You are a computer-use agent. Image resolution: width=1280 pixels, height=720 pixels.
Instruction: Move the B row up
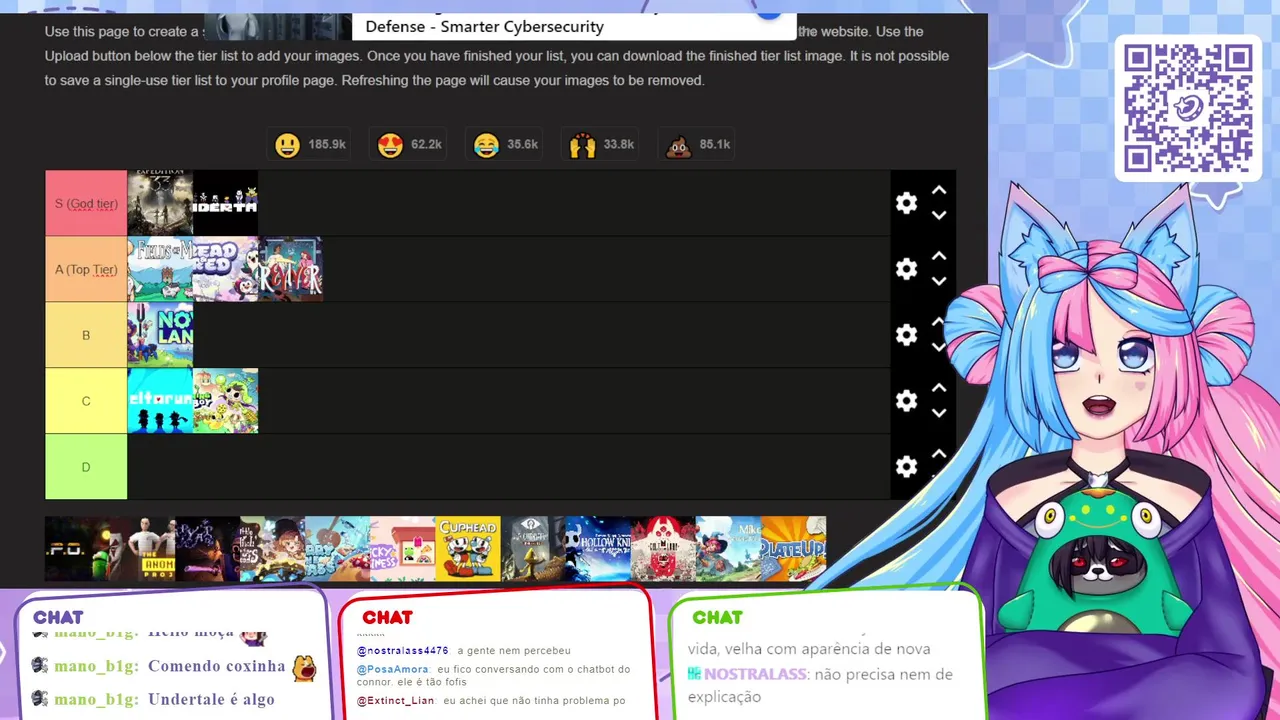click(939, 322)
